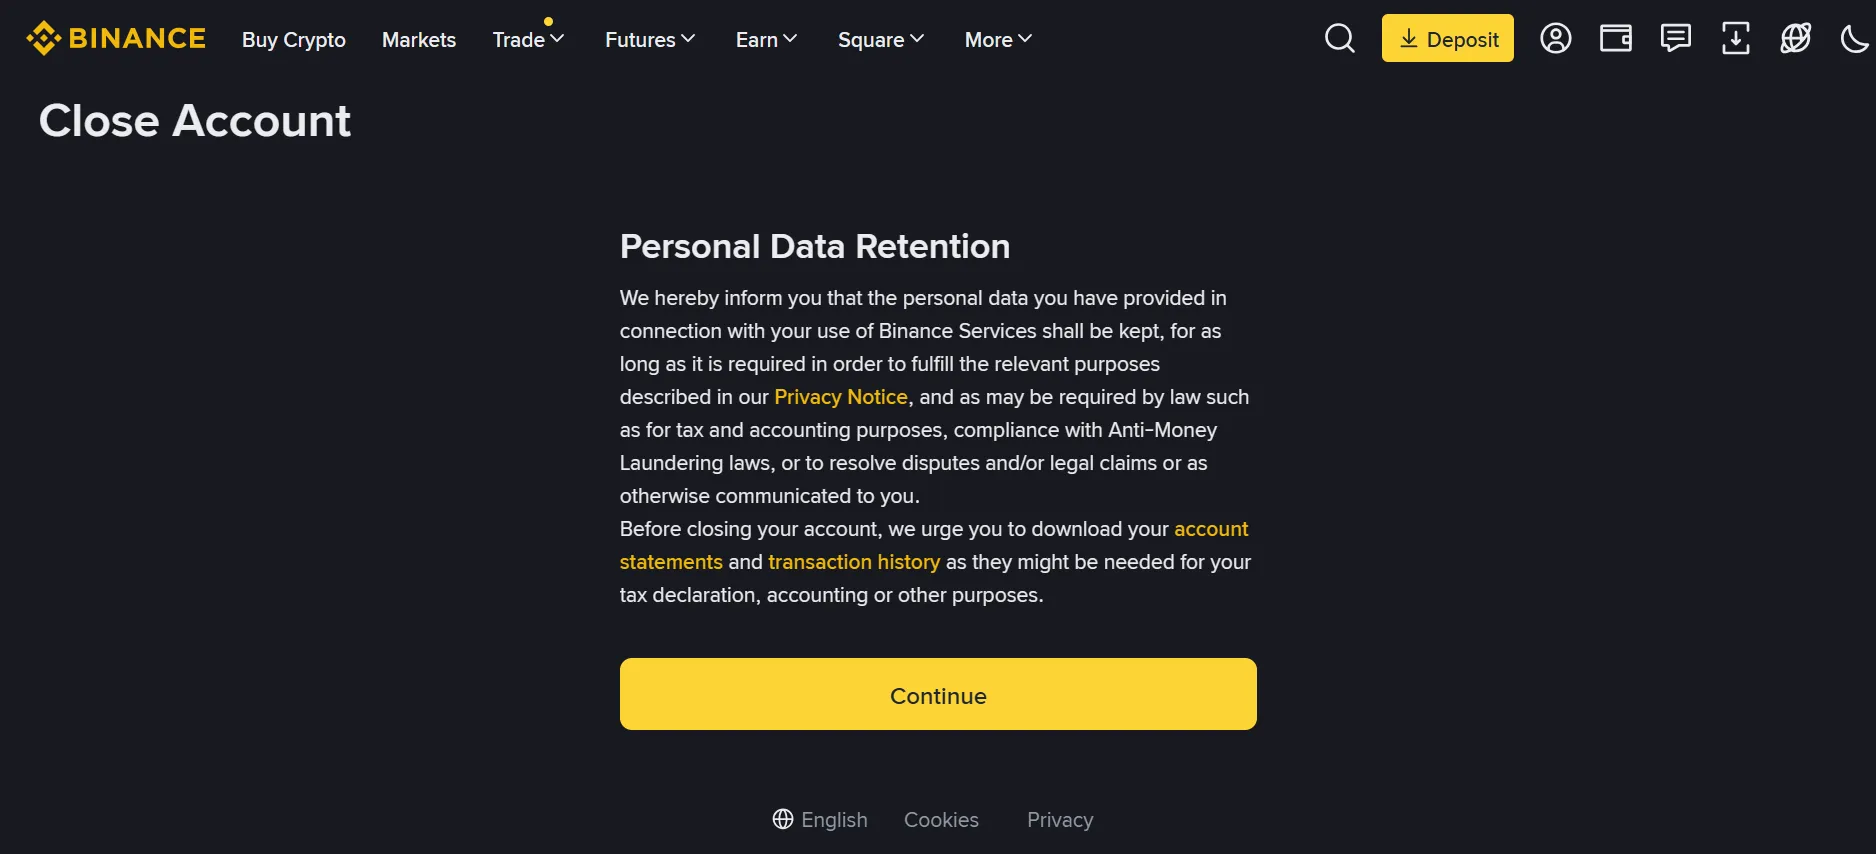
Task: Expand the Earn dropdown menu
Action: (x=766, y=40)
